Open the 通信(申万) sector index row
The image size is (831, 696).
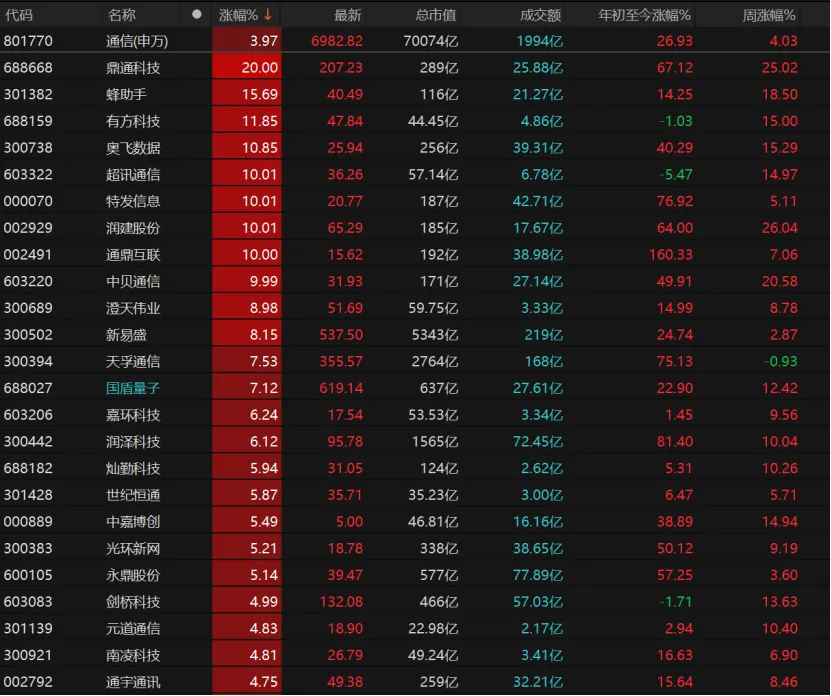[135, 41]
